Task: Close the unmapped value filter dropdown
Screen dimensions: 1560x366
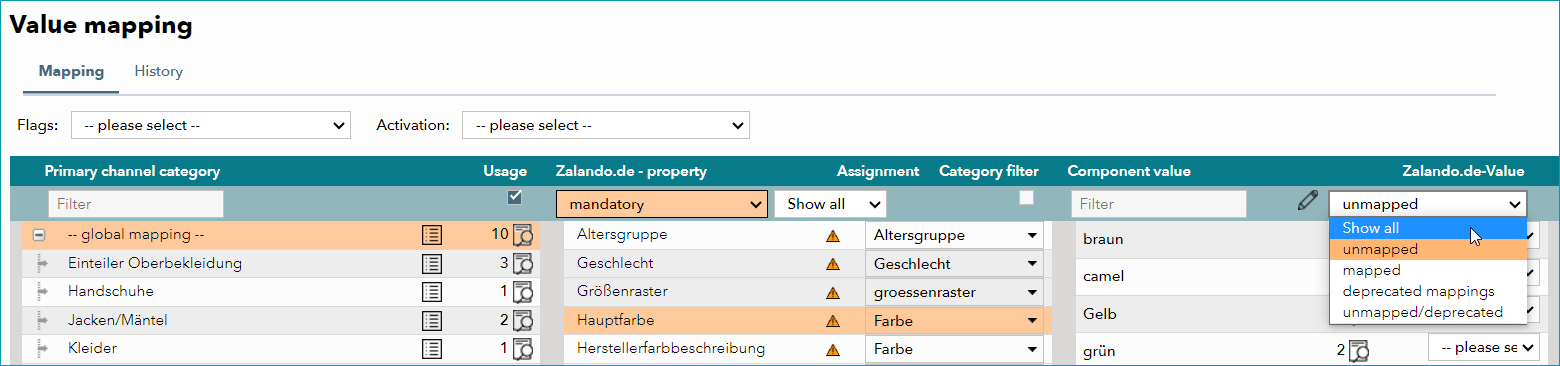Action: click(x=1428, y=204)
